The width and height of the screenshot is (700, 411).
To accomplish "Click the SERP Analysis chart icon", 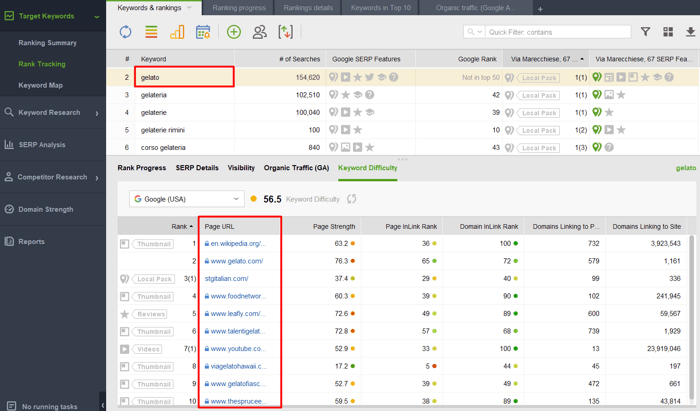I will (x=9, y=145).
